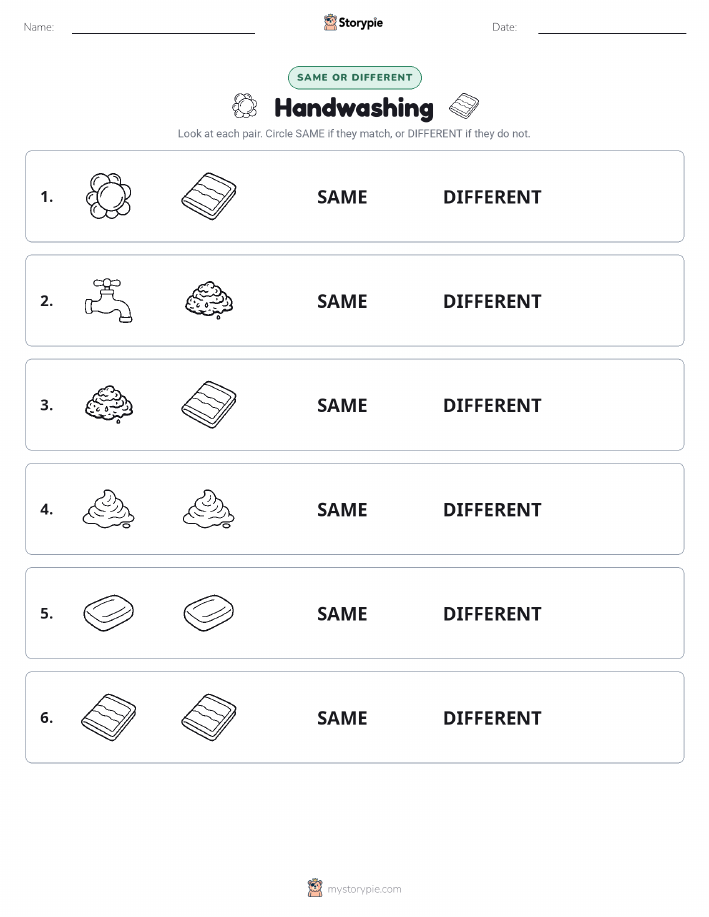This screenshot has height=917, width=709.
Task: Choose DIFFERENT for question 3
Action: [x=492, y=405]
